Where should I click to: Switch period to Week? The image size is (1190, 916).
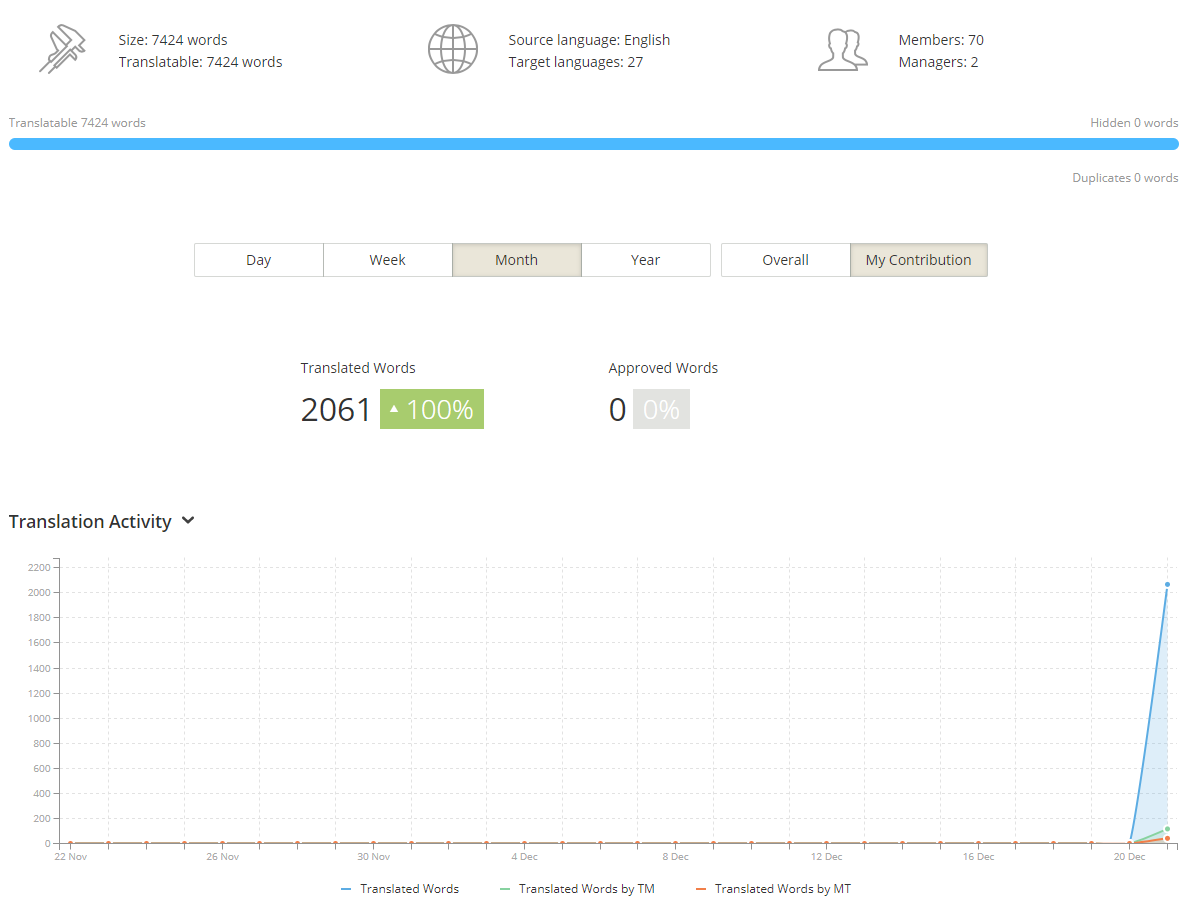point(388,260)
